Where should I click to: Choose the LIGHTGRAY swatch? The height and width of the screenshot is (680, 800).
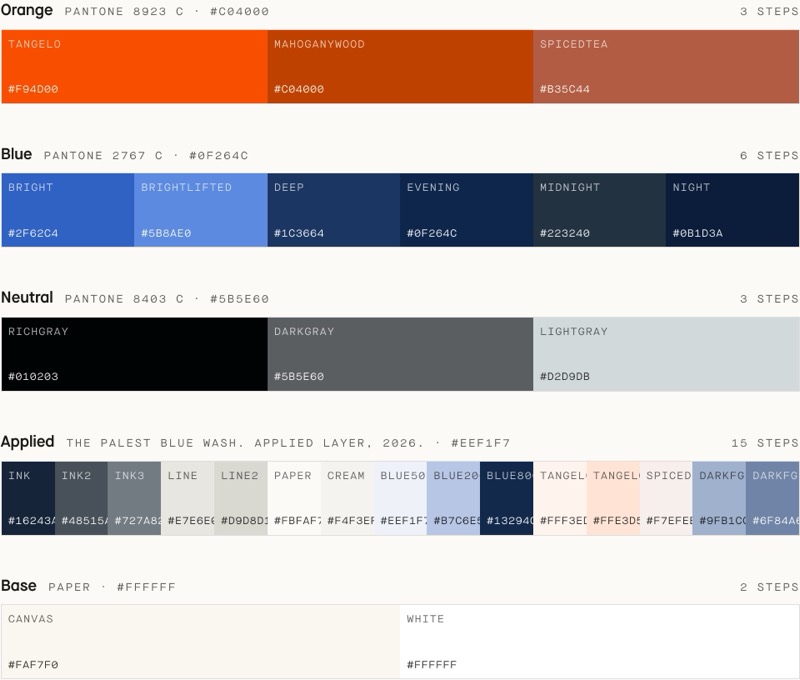click(666, 354)
